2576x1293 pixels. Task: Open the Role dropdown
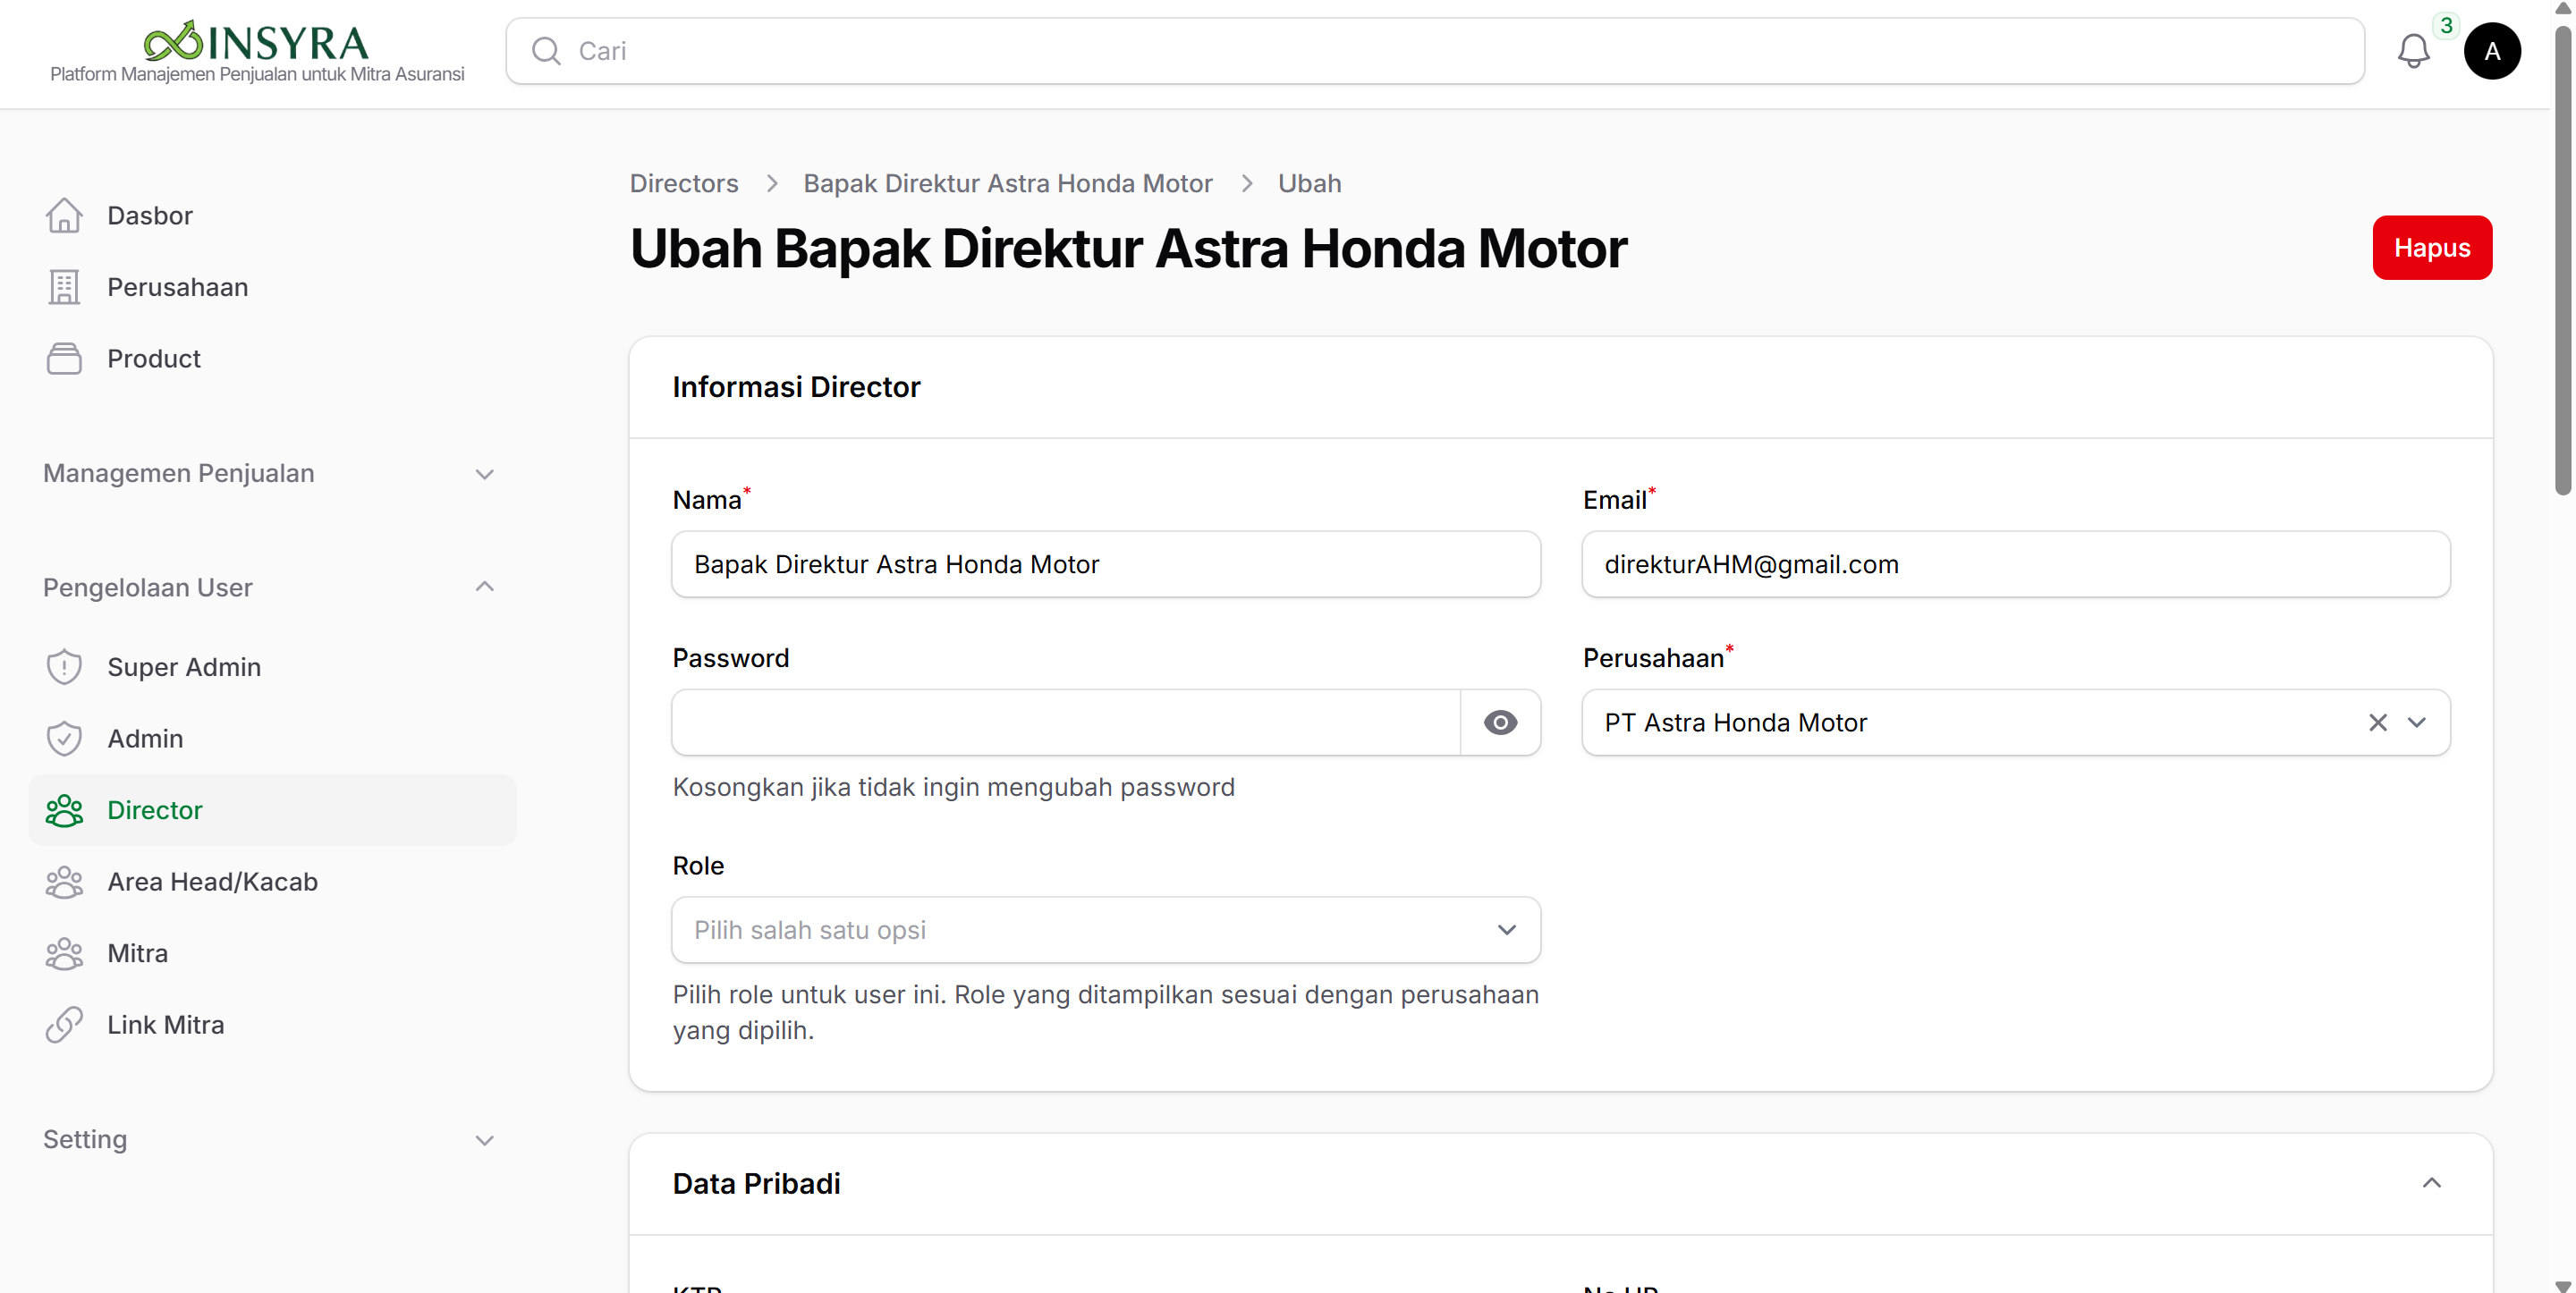pyautogui.click(x=1106, y=930)
